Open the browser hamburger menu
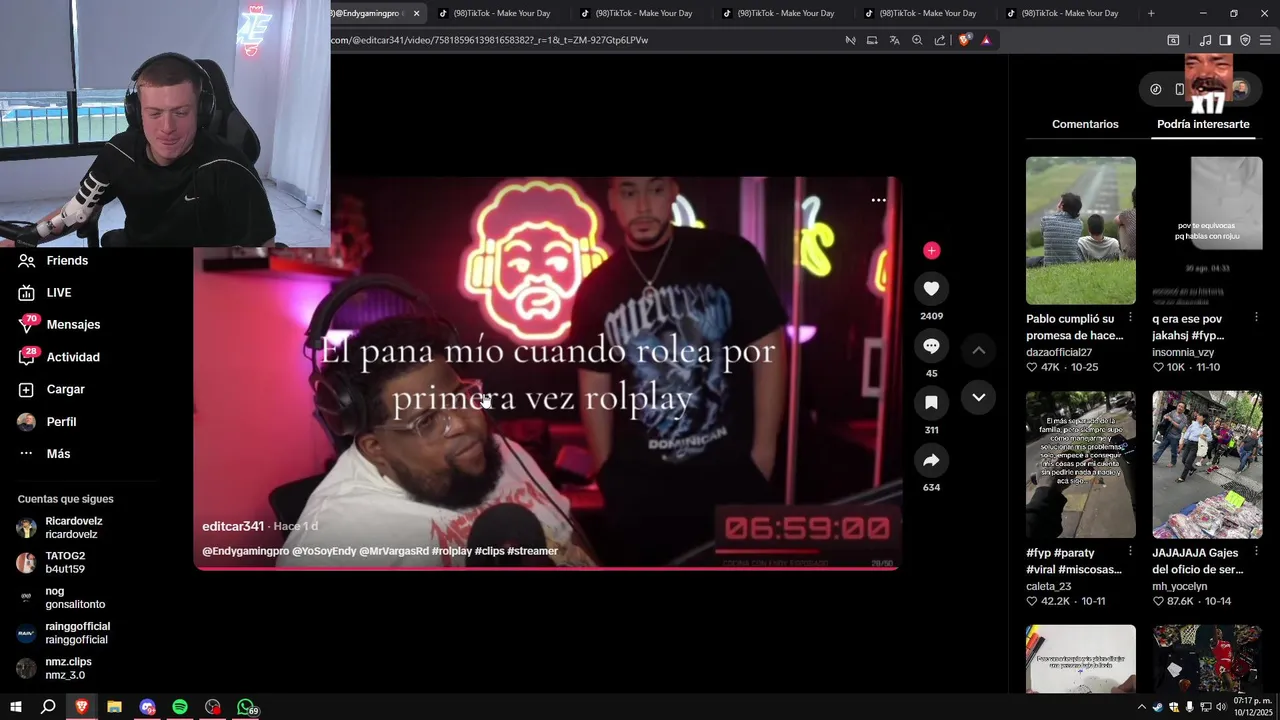The width and height of the screenshot is (1280, 720). click(1265, 40)
